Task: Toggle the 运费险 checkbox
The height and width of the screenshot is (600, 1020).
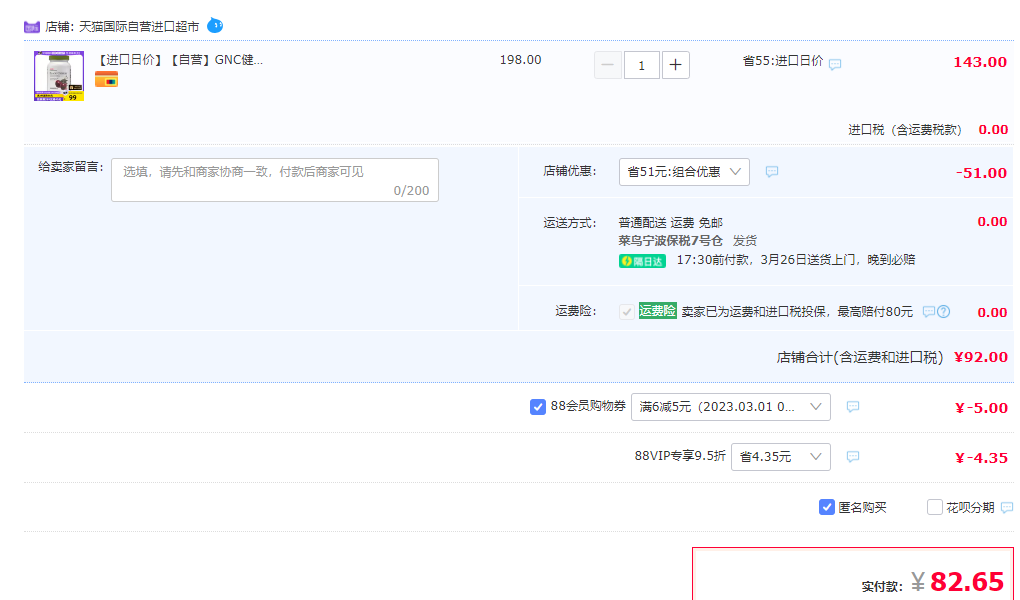Action: 626,312
